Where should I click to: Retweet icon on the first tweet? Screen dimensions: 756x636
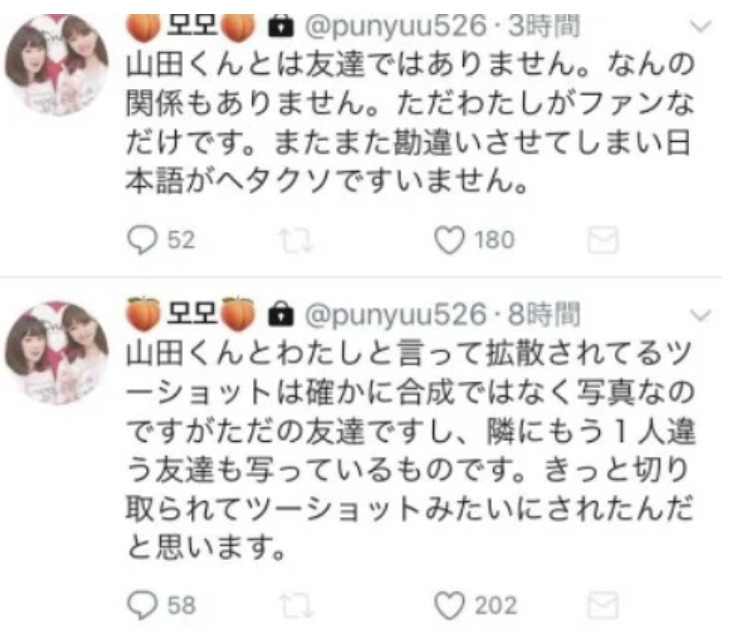pos(296,241)
